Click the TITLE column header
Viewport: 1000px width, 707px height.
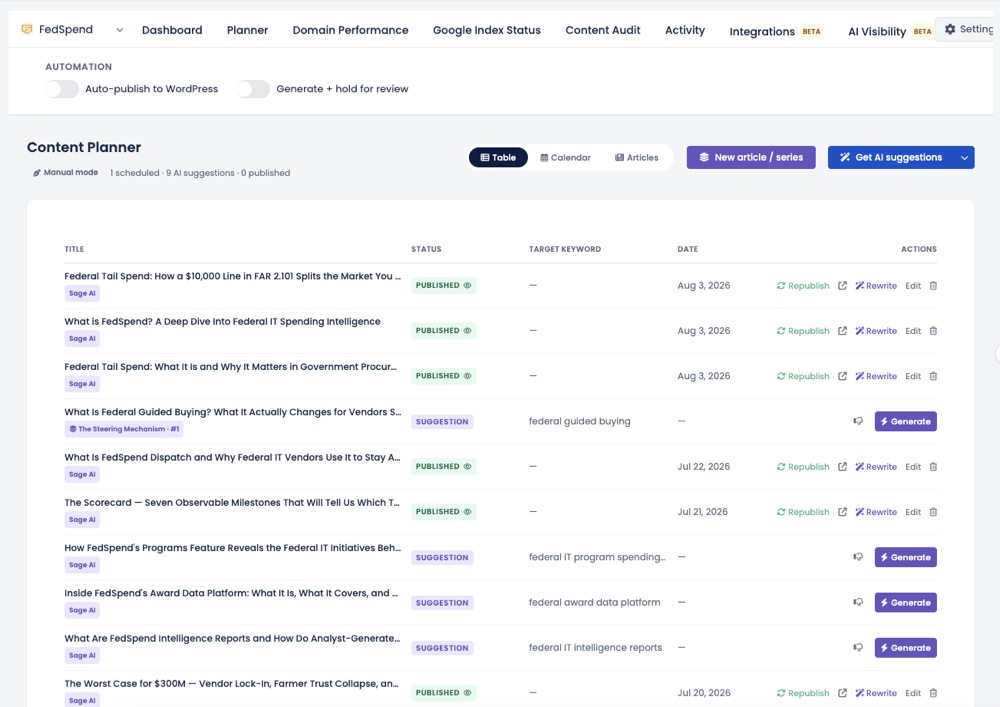74,249
